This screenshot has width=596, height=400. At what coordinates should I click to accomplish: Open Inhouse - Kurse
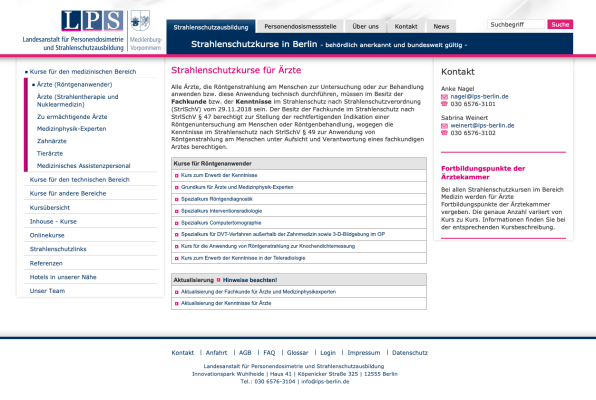53,221
